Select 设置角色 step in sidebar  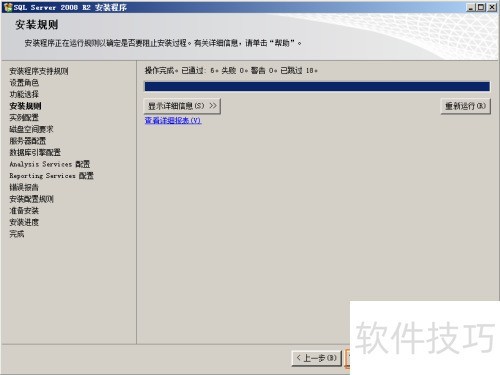[x=24, y=83]
